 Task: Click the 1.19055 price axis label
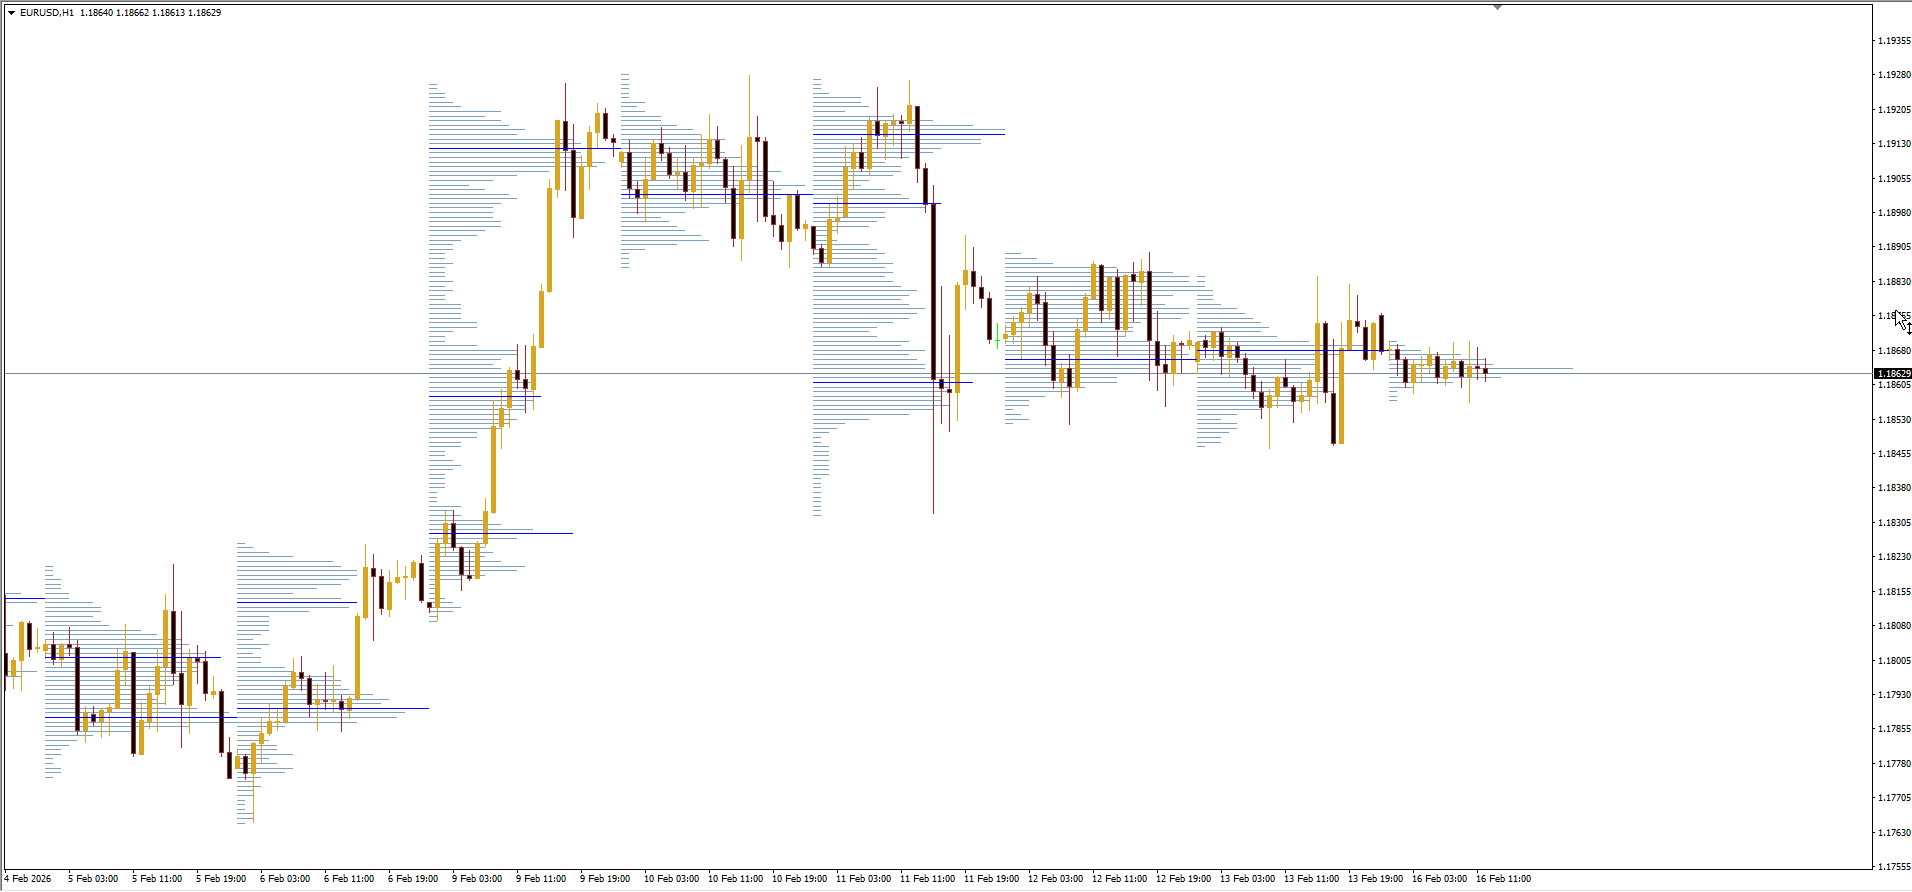click(x=1894, y=179)
